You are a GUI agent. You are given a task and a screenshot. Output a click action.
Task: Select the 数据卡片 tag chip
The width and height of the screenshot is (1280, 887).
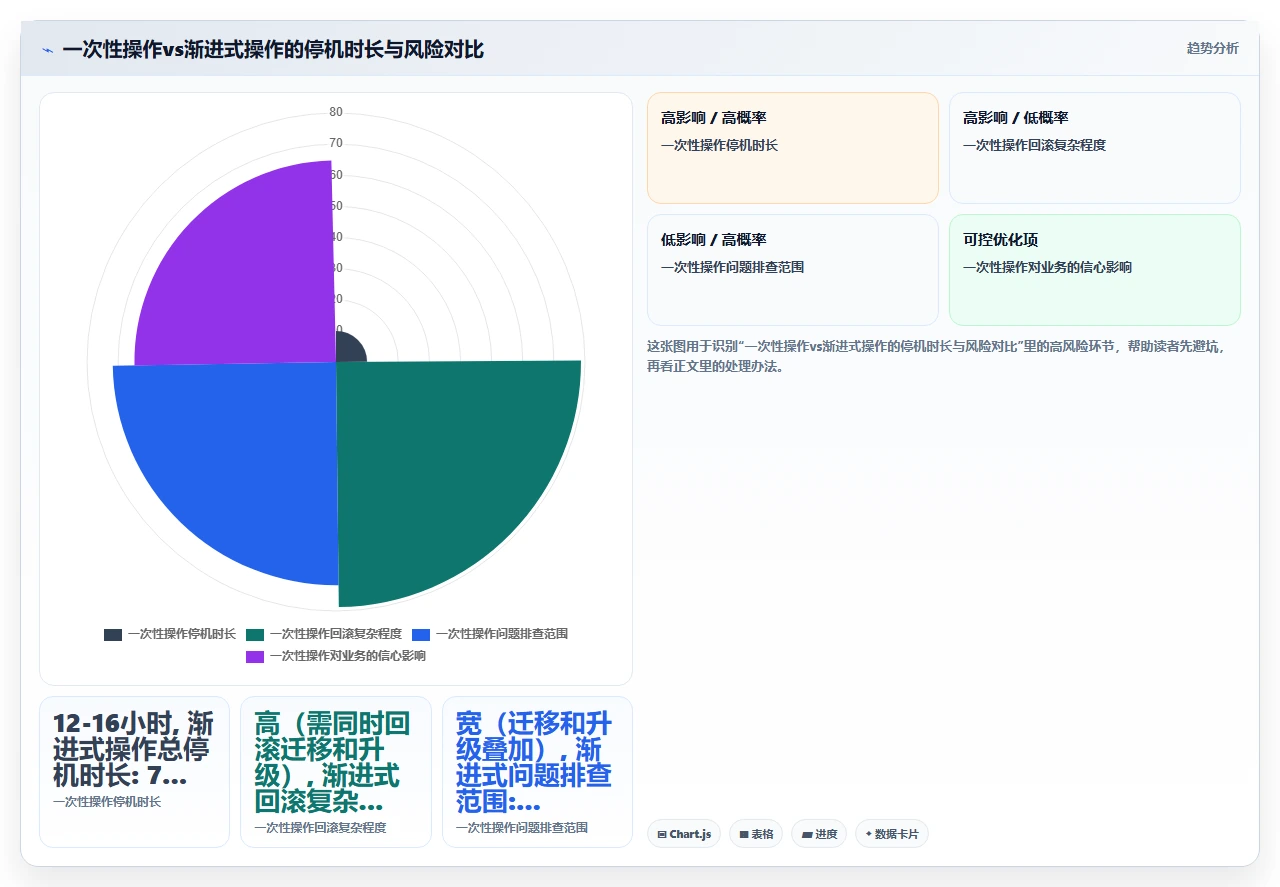tap(892, 834)
